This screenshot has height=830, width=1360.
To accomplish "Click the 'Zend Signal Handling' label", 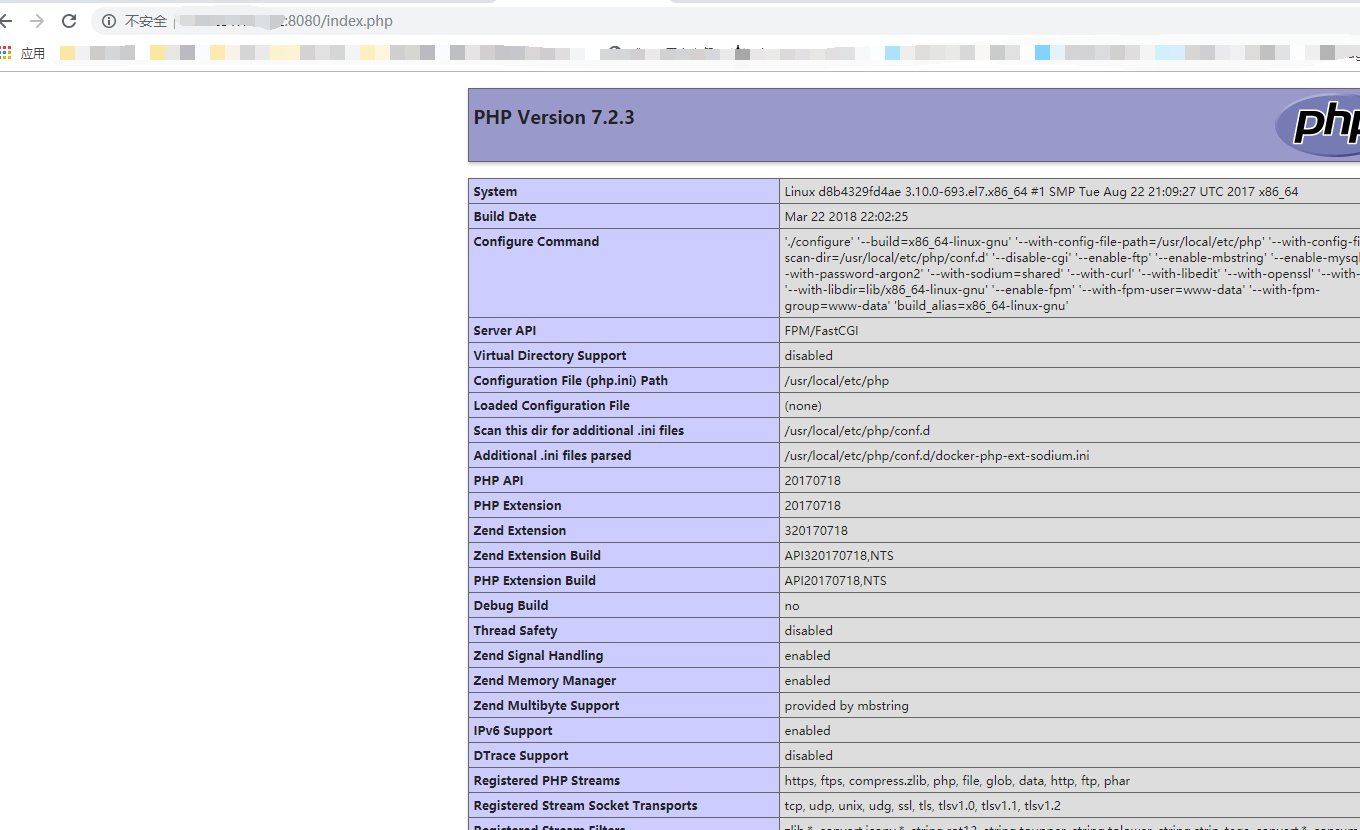I will [538, 656].
